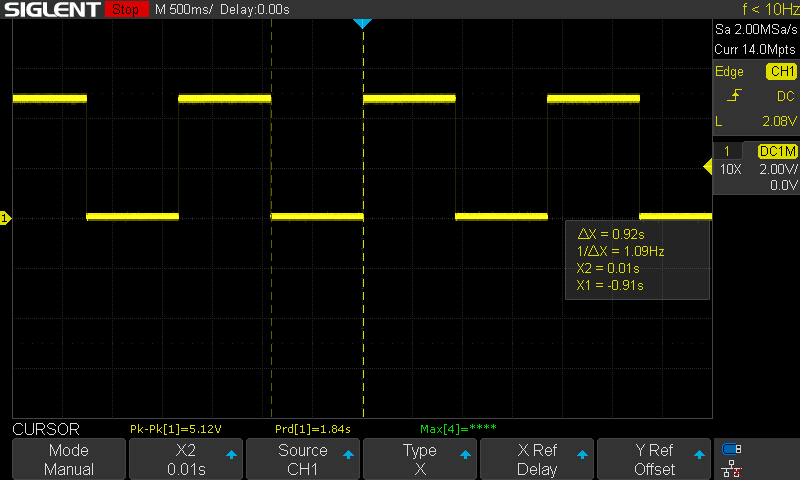Click the 0.0V channel offset value

(x=783, y=185)
